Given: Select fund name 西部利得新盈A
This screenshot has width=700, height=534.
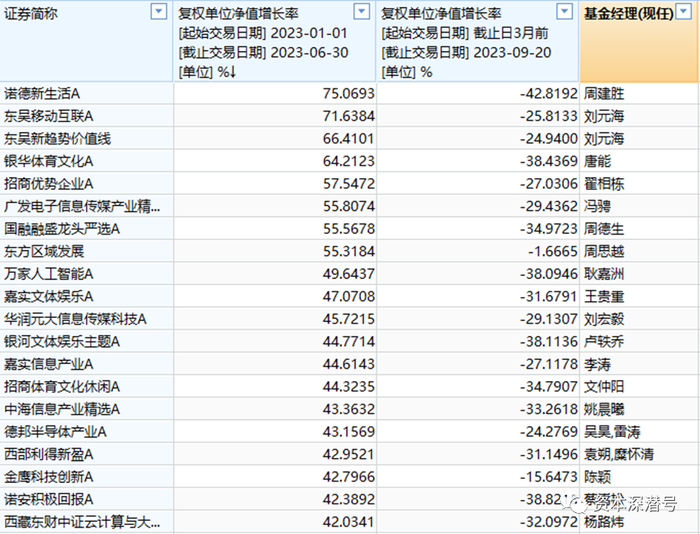Looking at the screenshot, I should [x=49, y=455].
